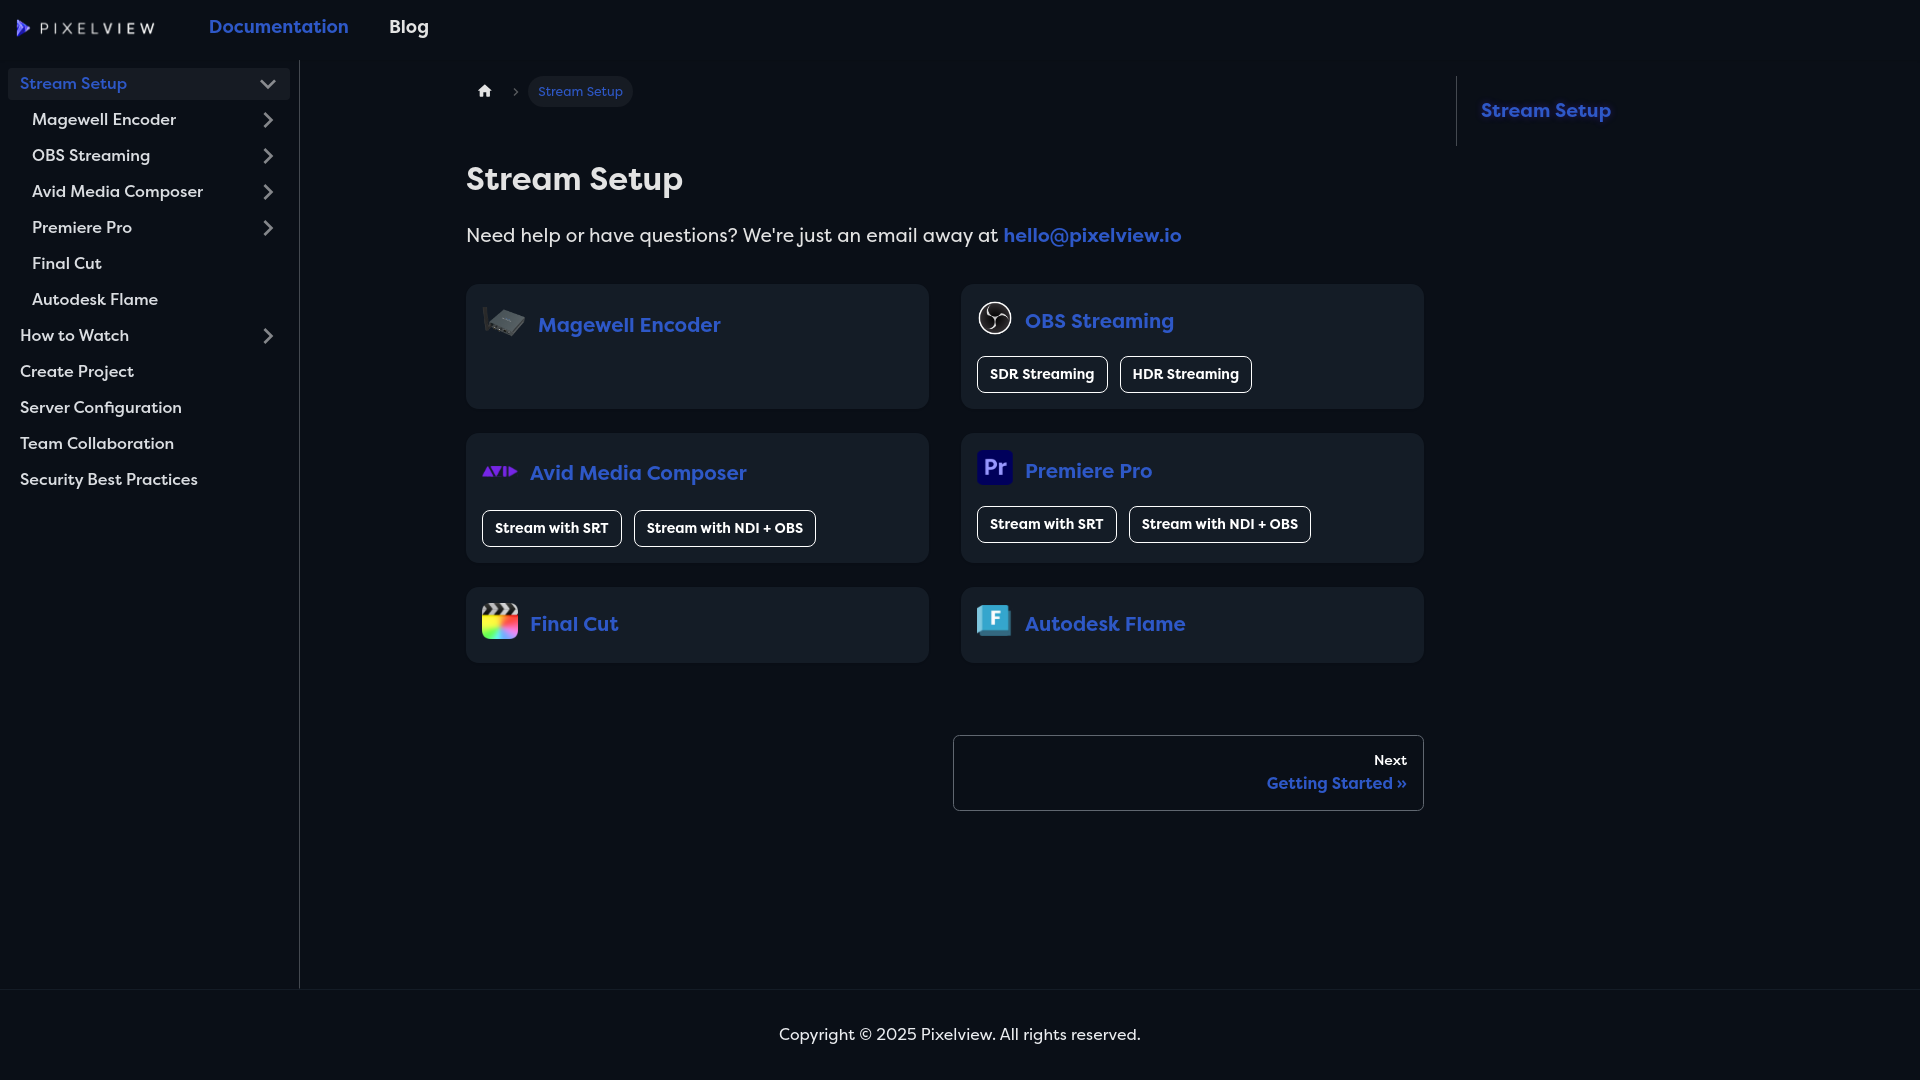Open the Premiere Pro card title

(1088, 471)
